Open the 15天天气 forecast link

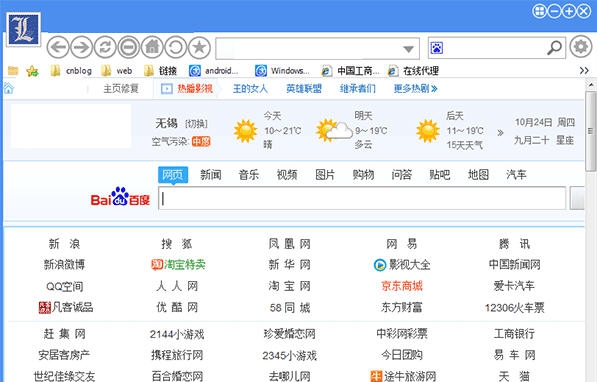[465, 145]
